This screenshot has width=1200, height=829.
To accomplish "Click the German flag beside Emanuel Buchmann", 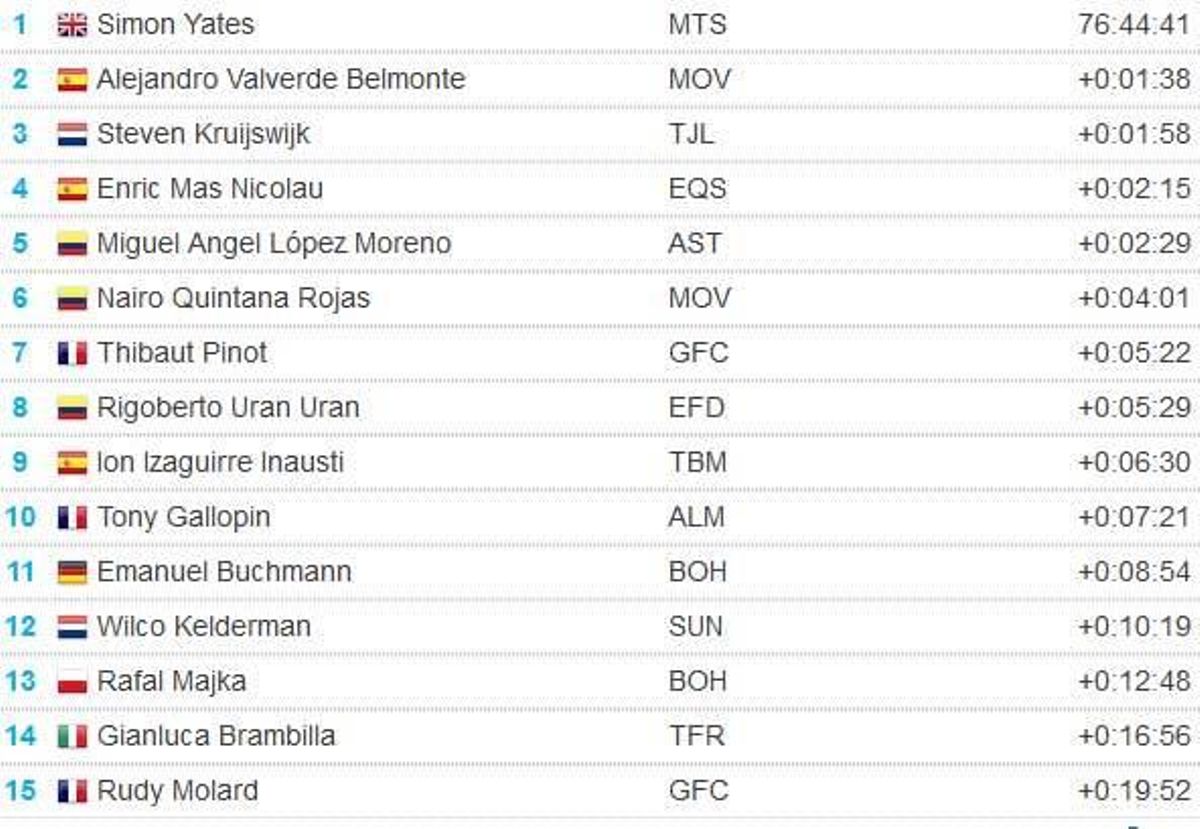I will tap(72, 572).
